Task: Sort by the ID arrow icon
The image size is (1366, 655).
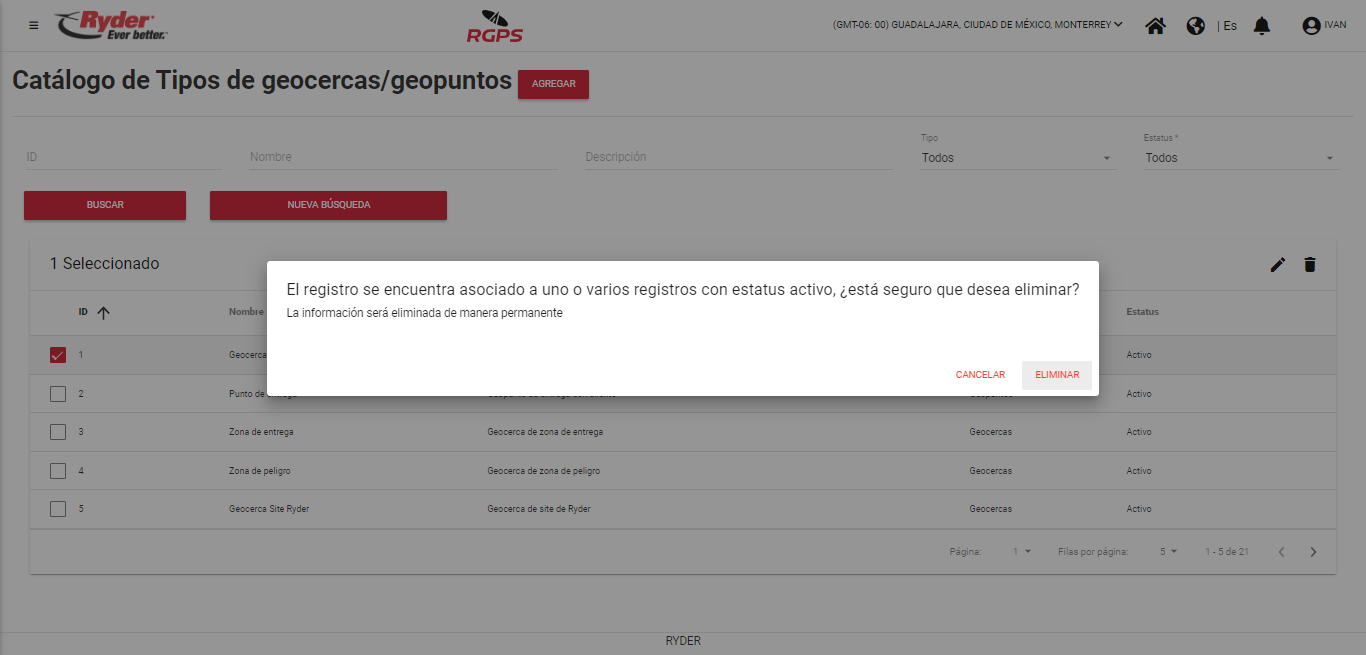Action: [103, 313]
